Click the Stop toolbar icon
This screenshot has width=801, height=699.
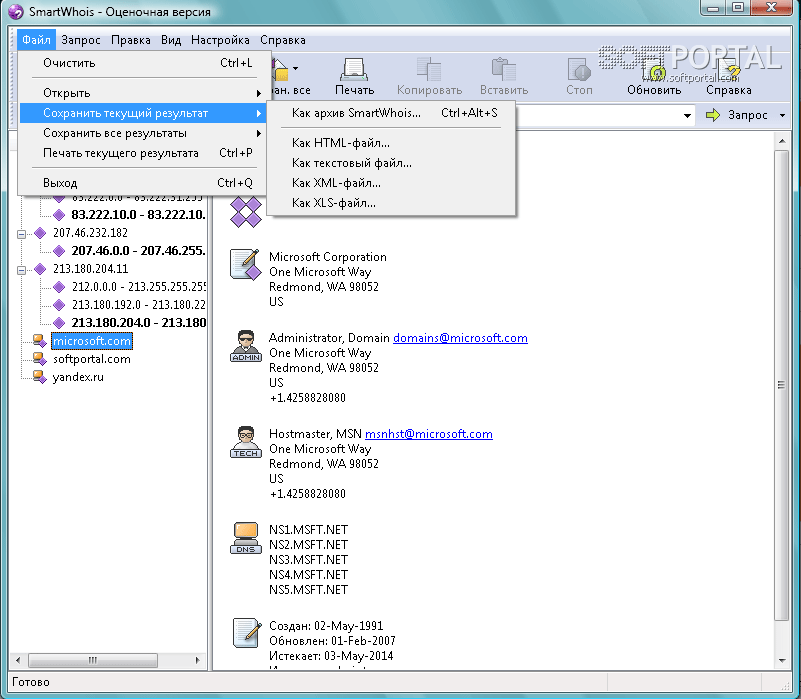click(x=579, y=69)
